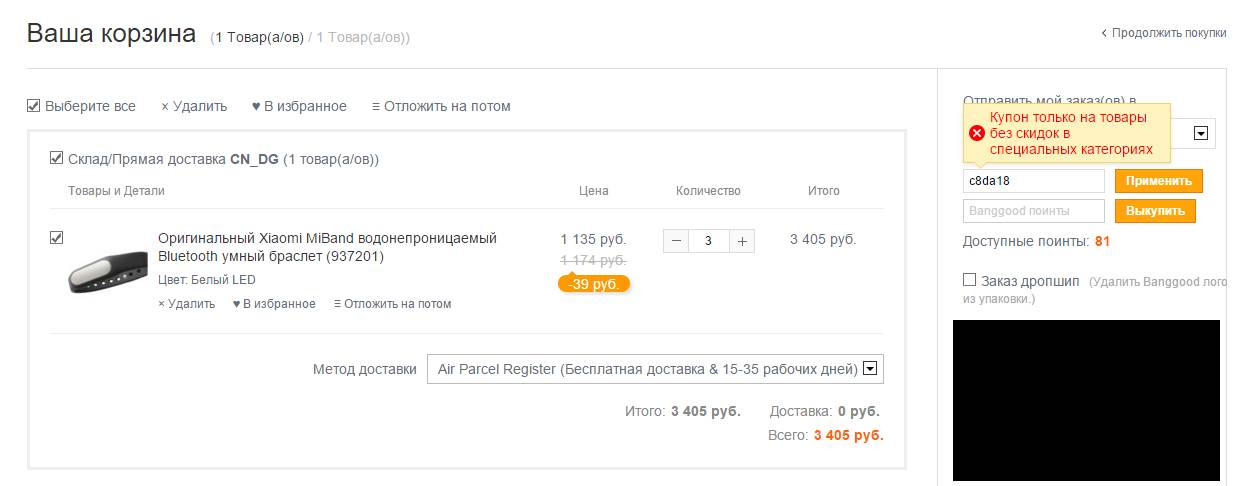Uncheck the Xiaomi MiBand item checkbox
The height and width of the screenshot is (486, 1234).
coord(56,237)
